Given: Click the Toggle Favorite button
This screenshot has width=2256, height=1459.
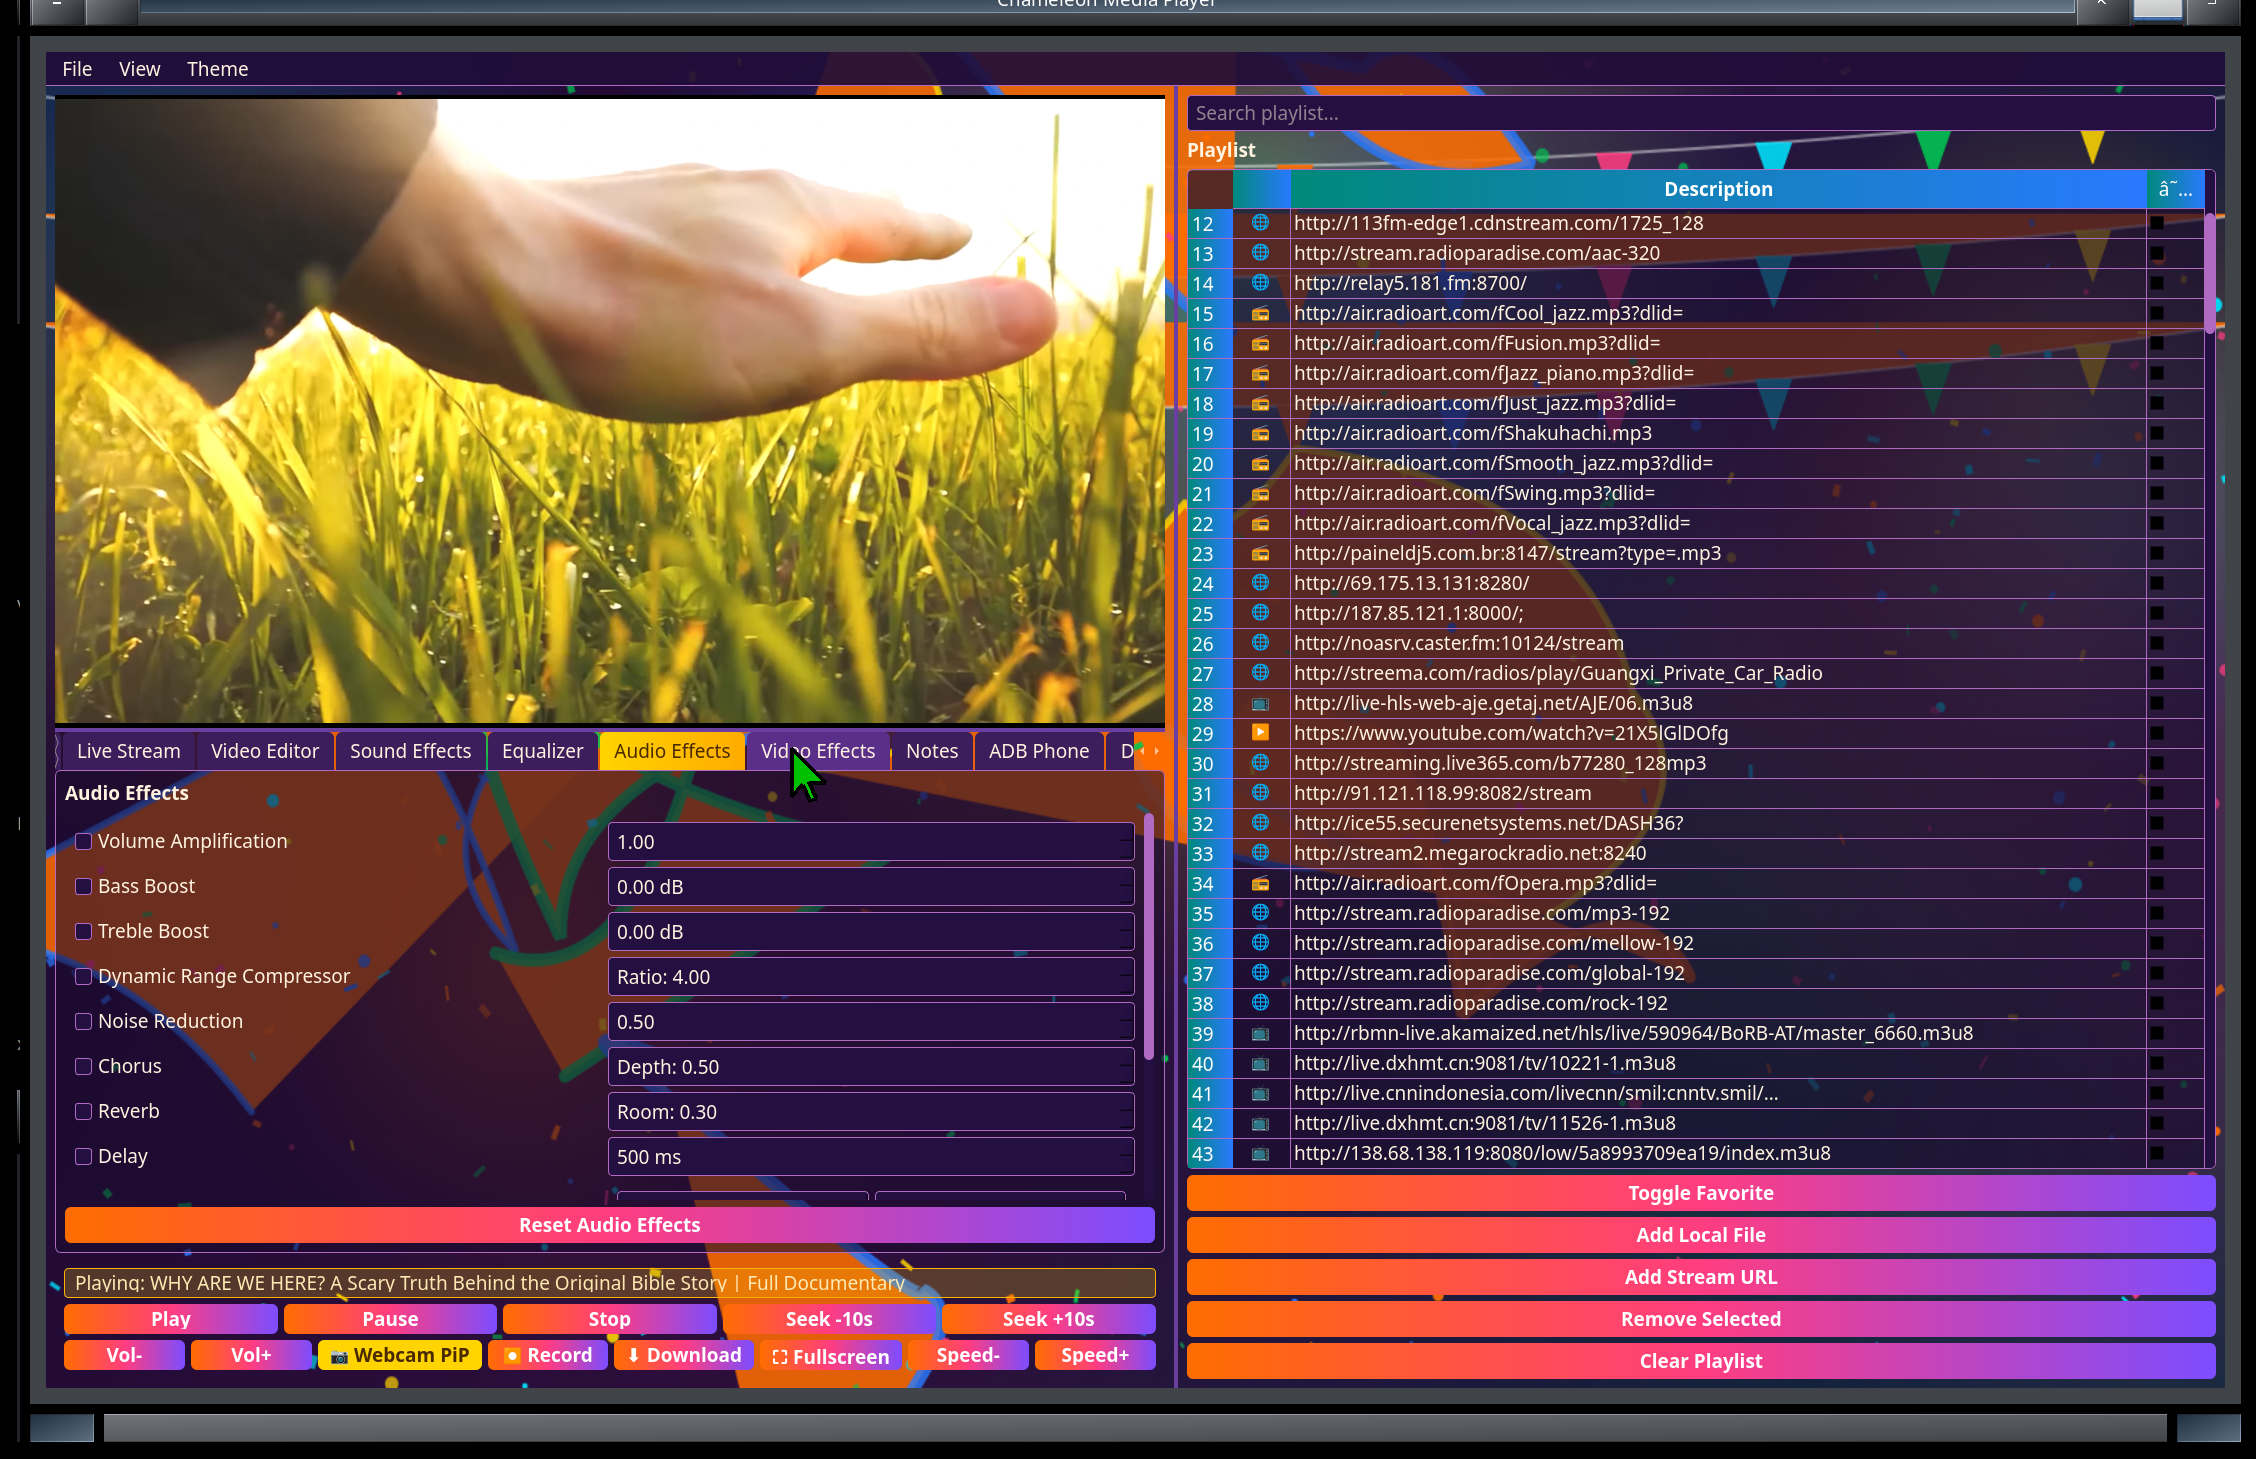Looking at the screenshot, I should click(1701, 1193).
